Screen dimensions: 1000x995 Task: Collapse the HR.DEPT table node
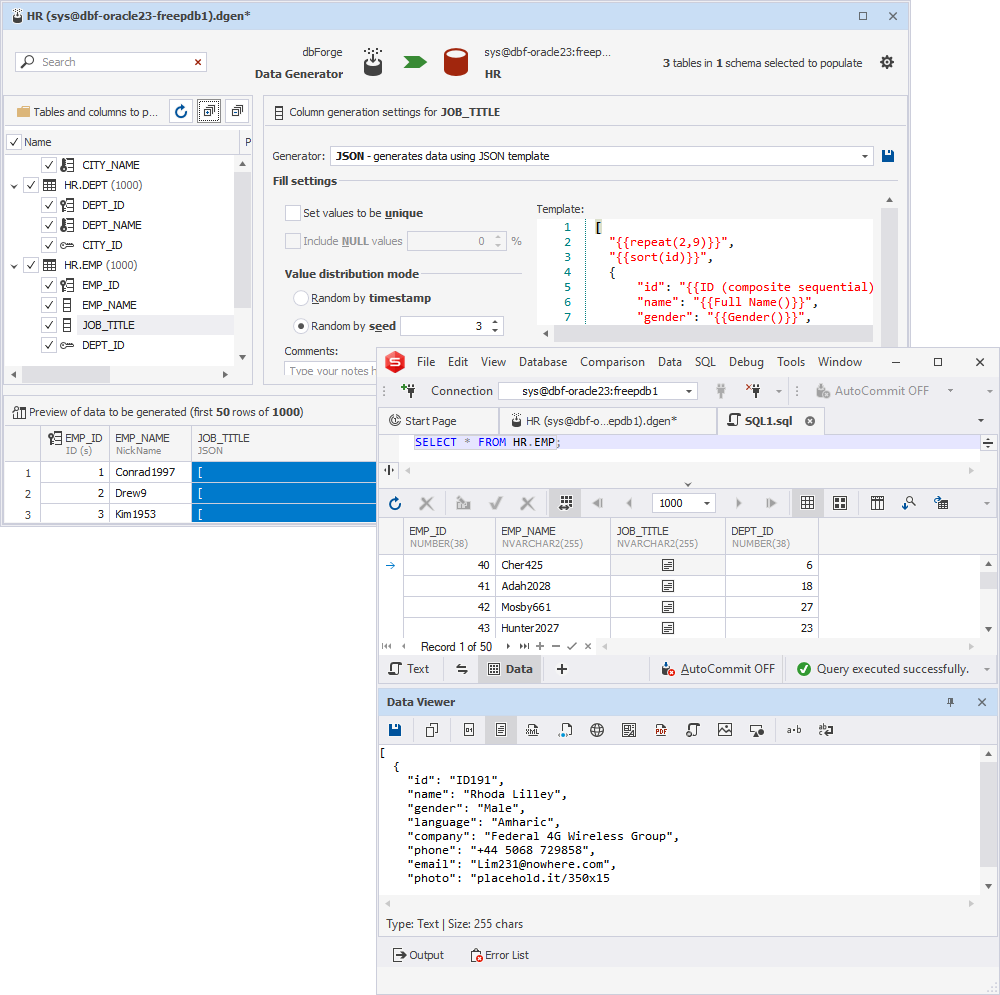(14, 186)
